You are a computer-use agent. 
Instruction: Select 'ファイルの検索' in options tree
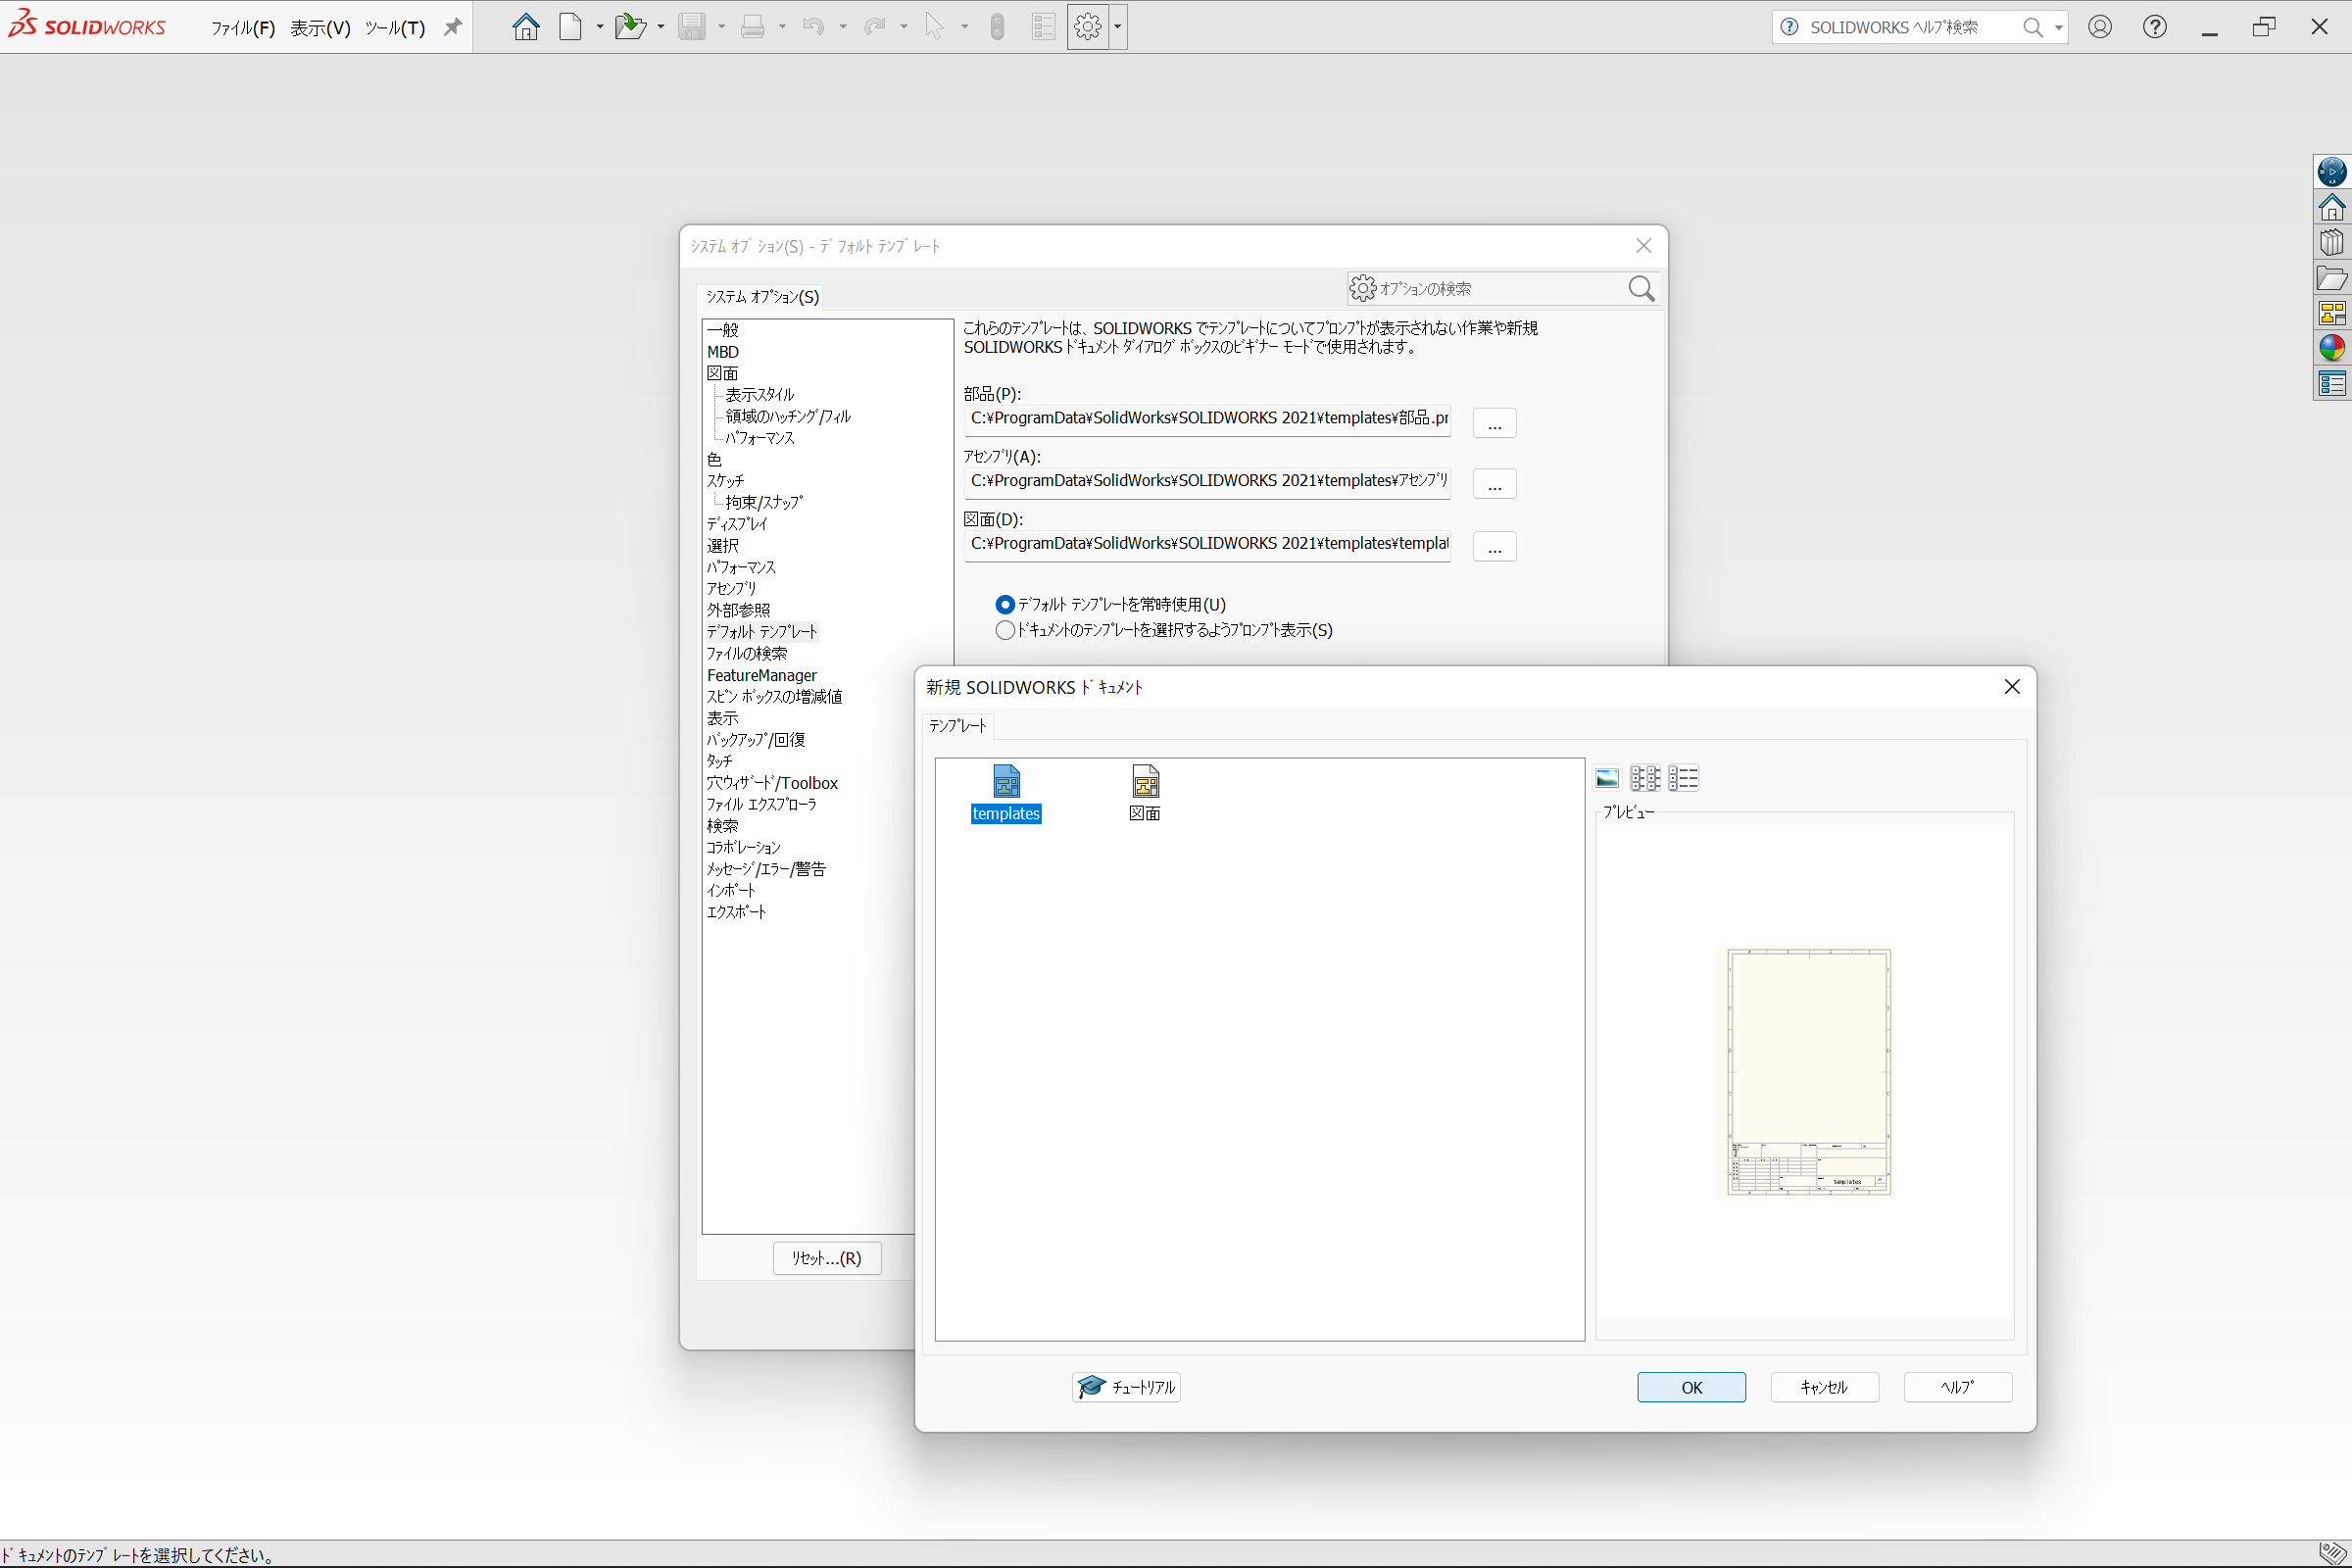click(747, 654)
